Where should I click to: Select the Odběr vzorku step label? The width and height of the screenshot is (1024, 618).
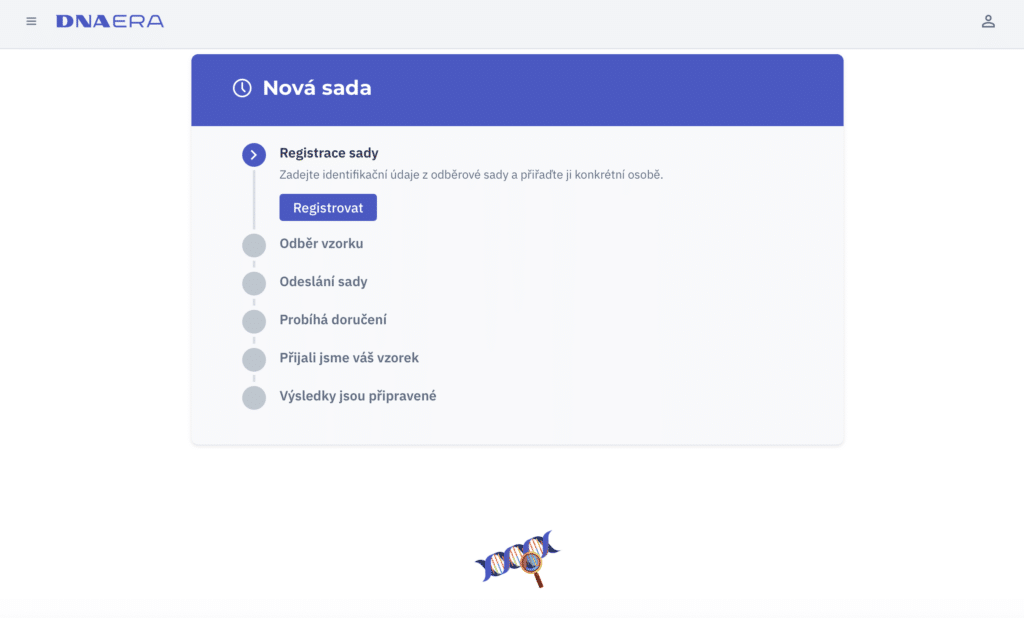tap(321, 243)
